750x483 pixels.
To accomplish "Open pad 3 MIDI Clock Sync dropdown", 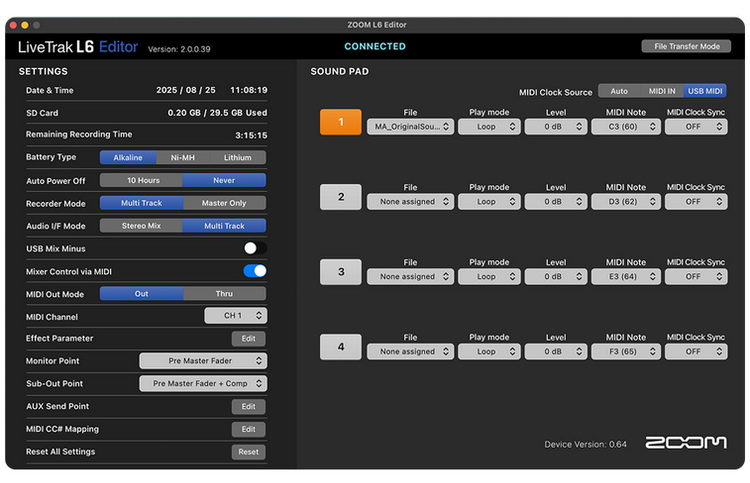I will click(x=696, y=277).
